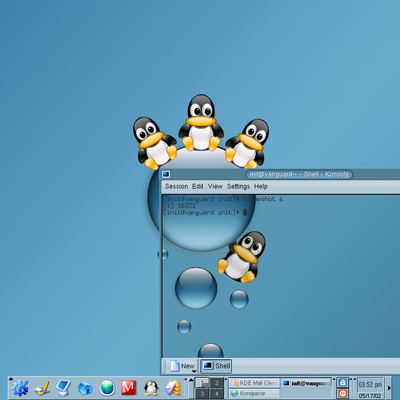Open Settings menu in Konsole
This screenshot has height=400, width=400.
tap(238, 186)
